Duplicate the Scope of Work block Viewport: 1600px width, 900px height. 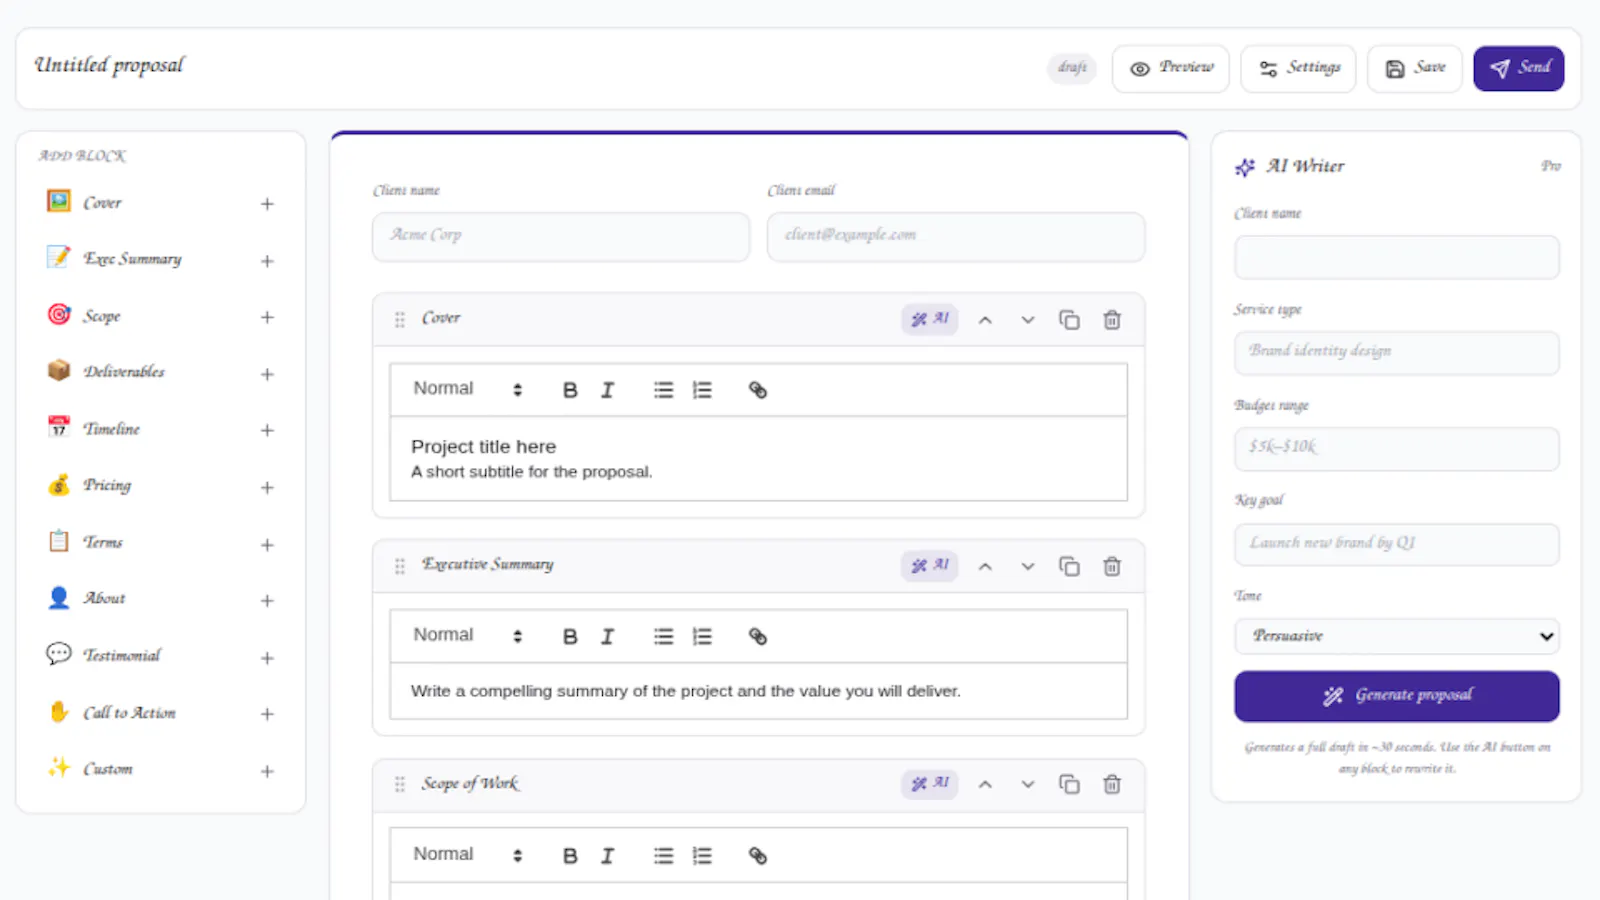click(1069, 784)
